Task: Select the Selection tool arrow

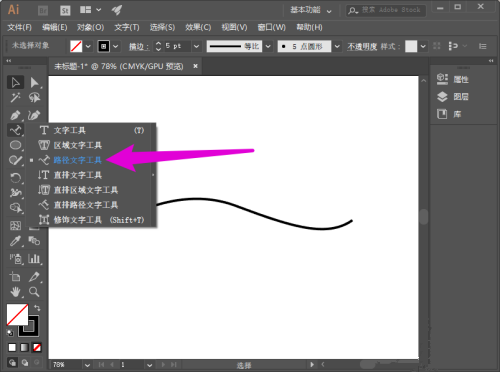Action: click(15, 82)
